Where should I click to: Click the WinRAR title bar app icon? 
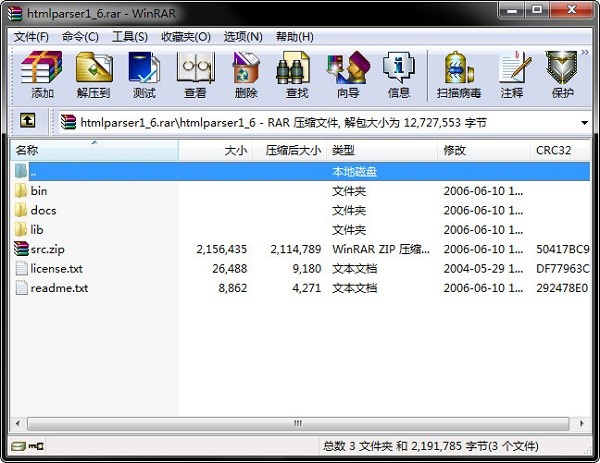coord(15,13)
